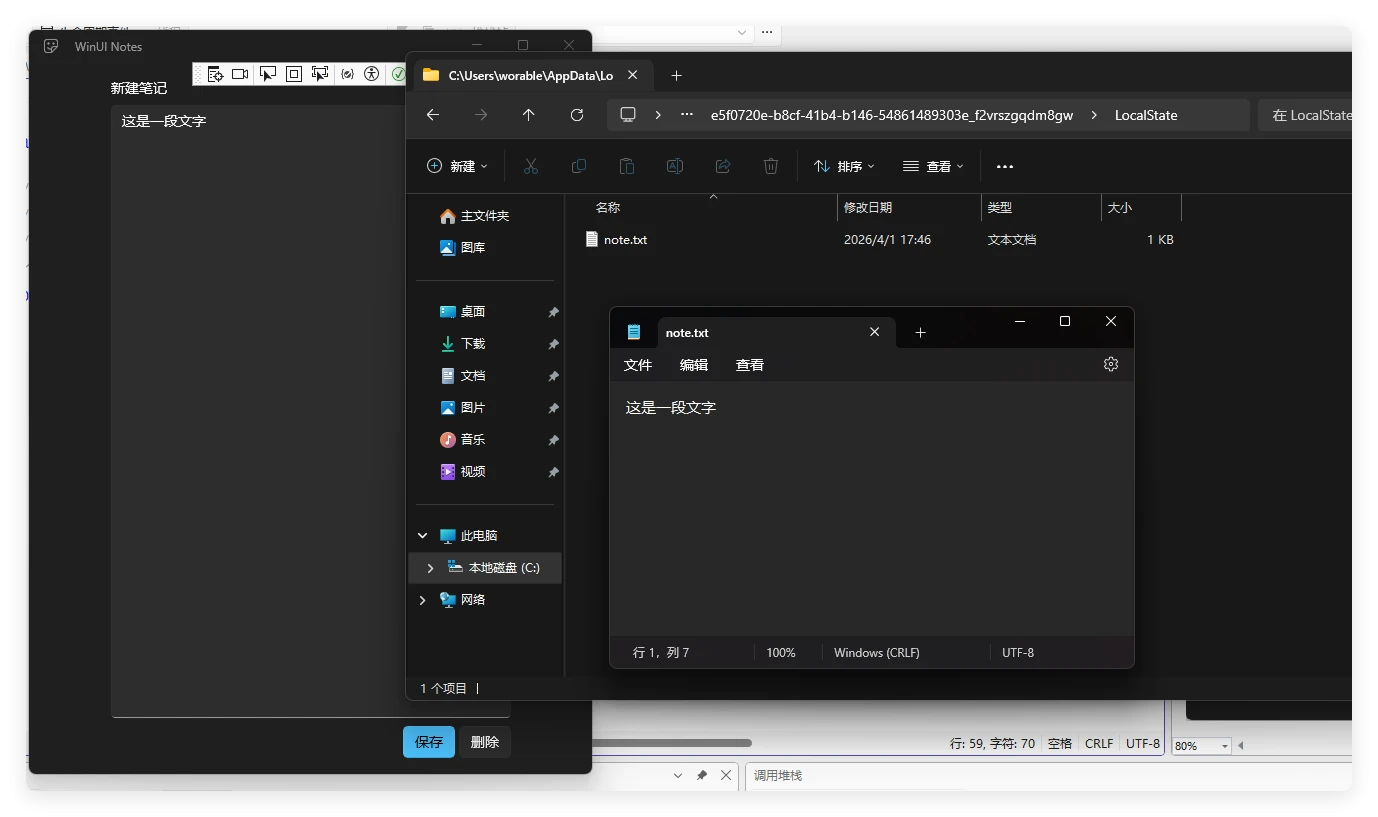The height and width of the screenshot is (817, 1378).
Task: Open the 编辑 menu in Notepad
Action: (x=693, y=365)
